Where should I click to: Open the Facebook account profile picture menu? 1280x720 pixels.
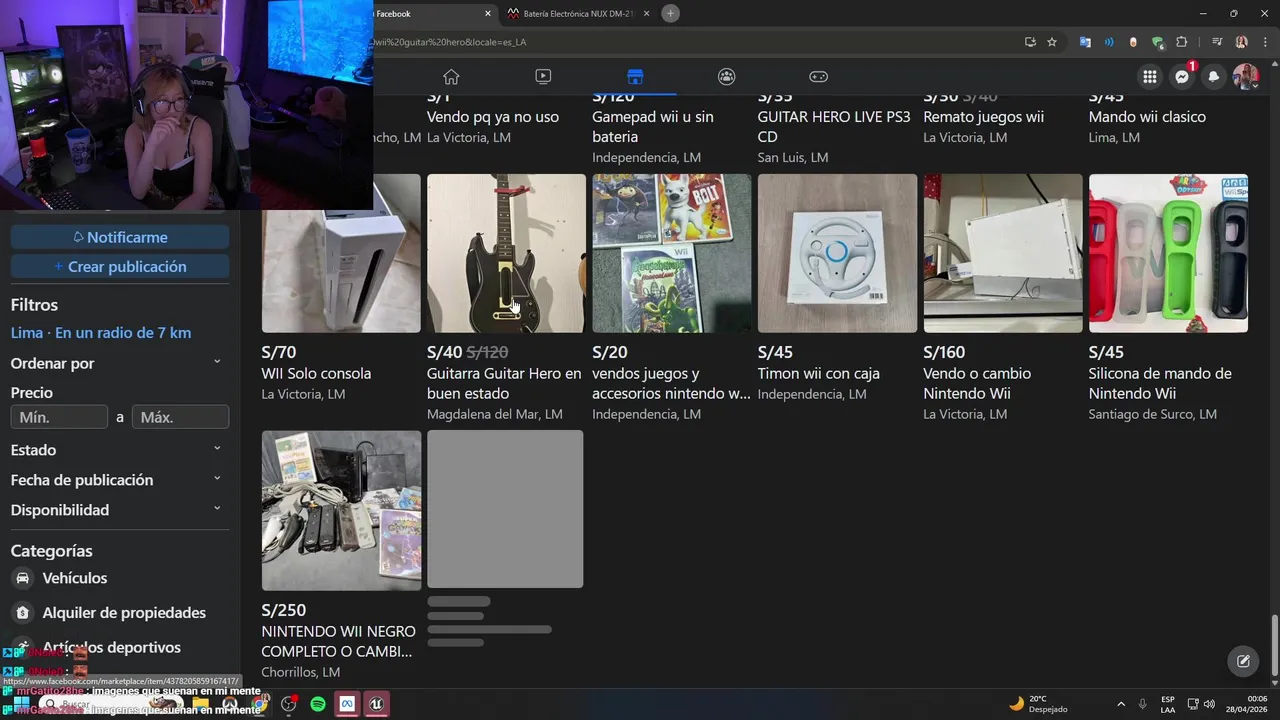click(1246, 77)
